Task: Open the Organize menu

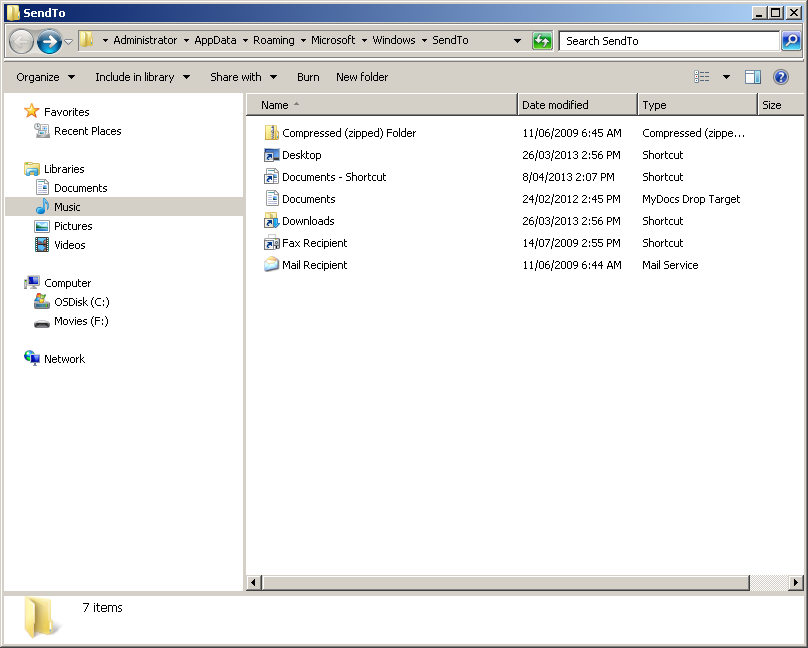Action: point(45,77)
